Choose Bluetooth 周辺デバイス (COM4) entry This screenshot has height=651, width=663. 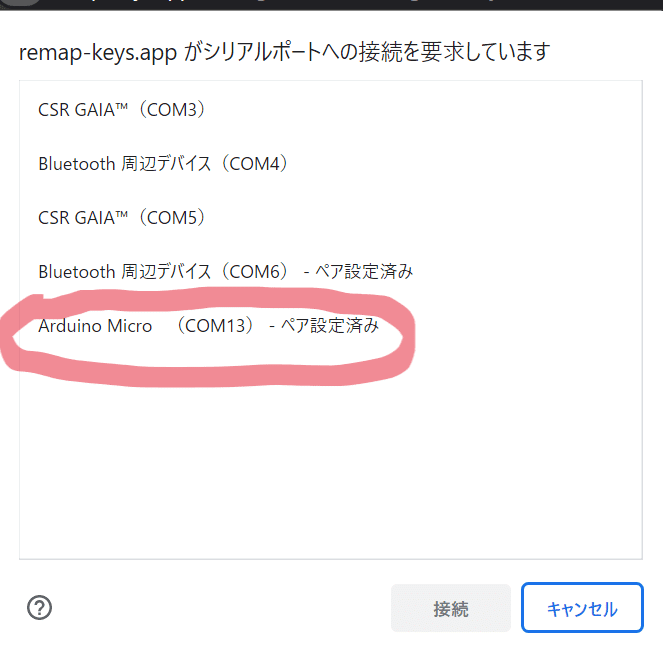point(331,164)
